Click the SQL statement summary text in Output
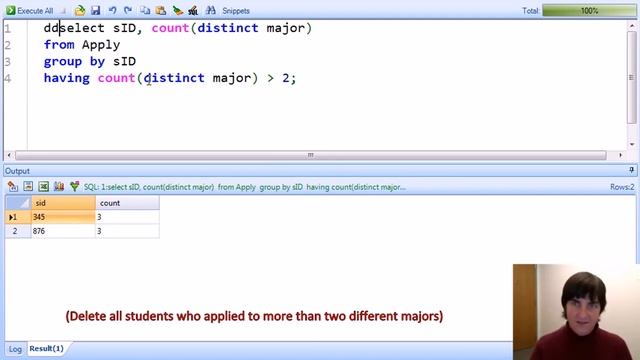This screenshot has width=640, height=360. click(245, 187)
